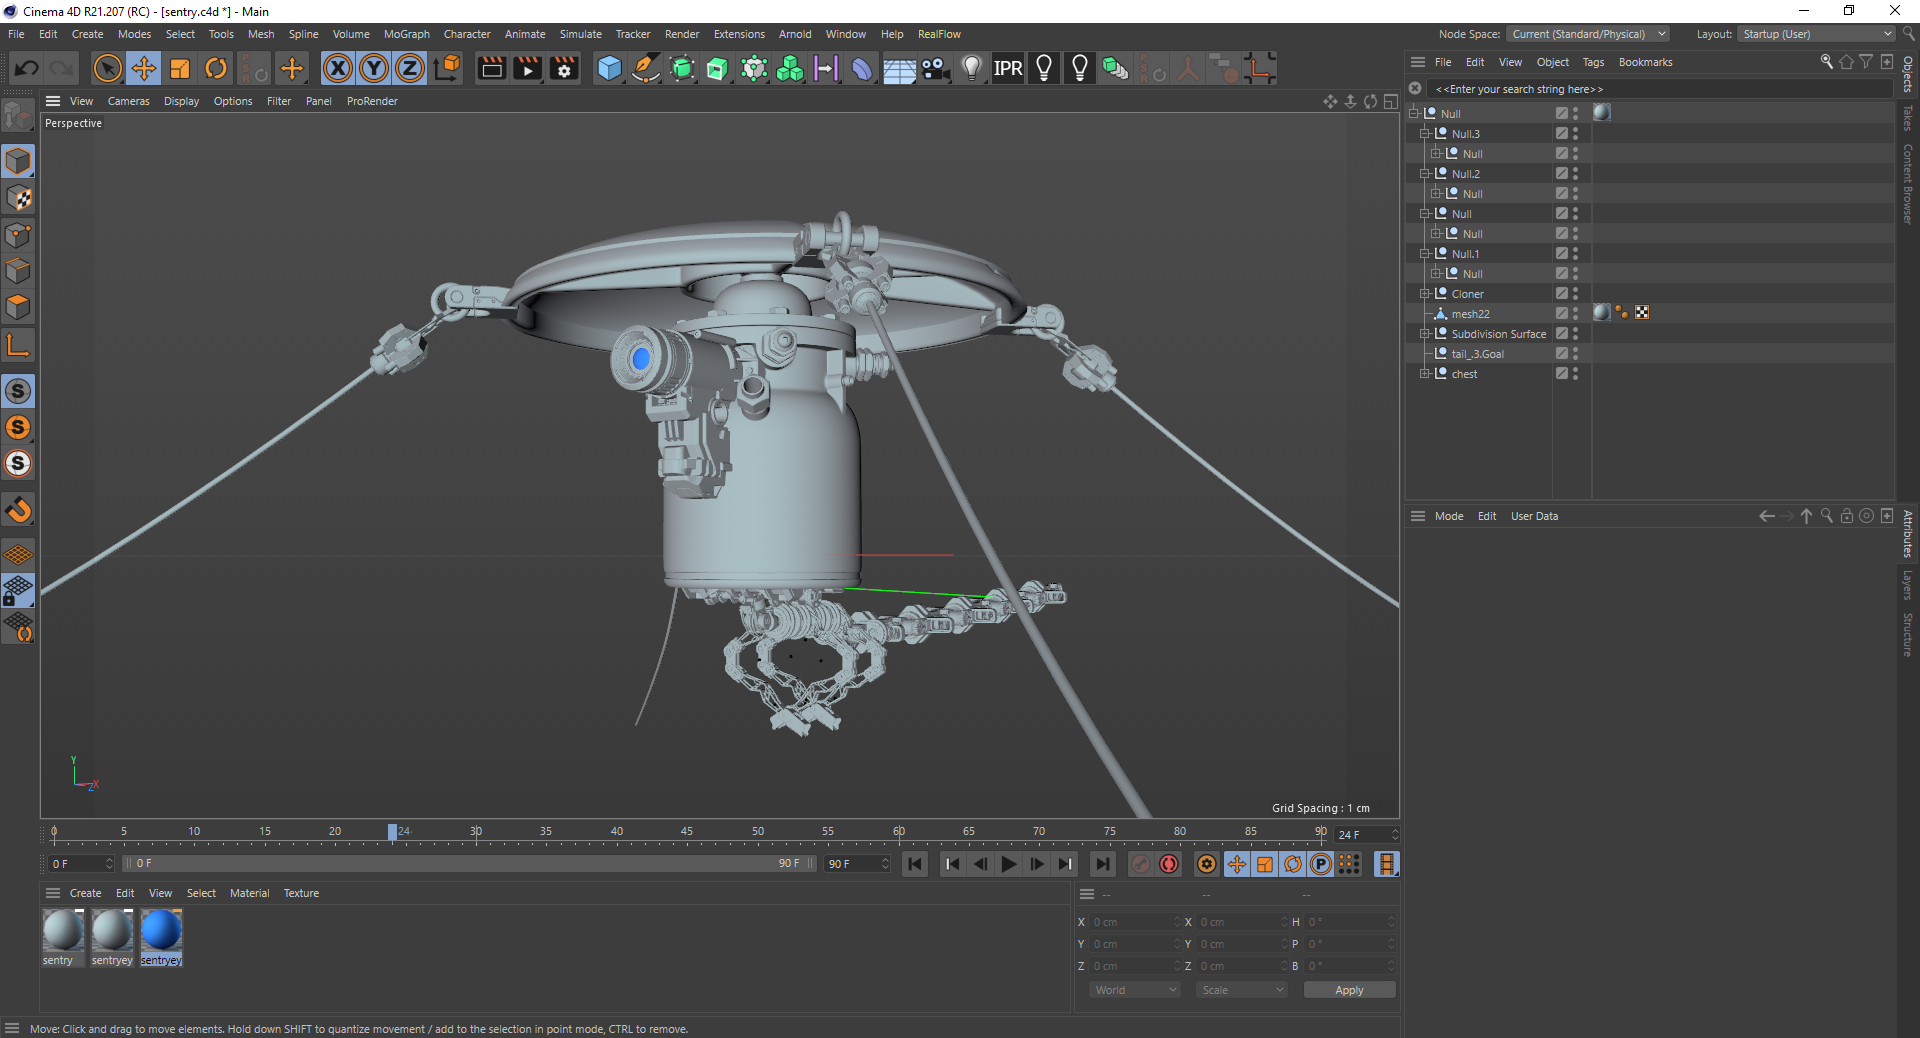This screenshot has width=1920, height=1038.
Task: Click the Play Forwards button
Action: 1008,864
